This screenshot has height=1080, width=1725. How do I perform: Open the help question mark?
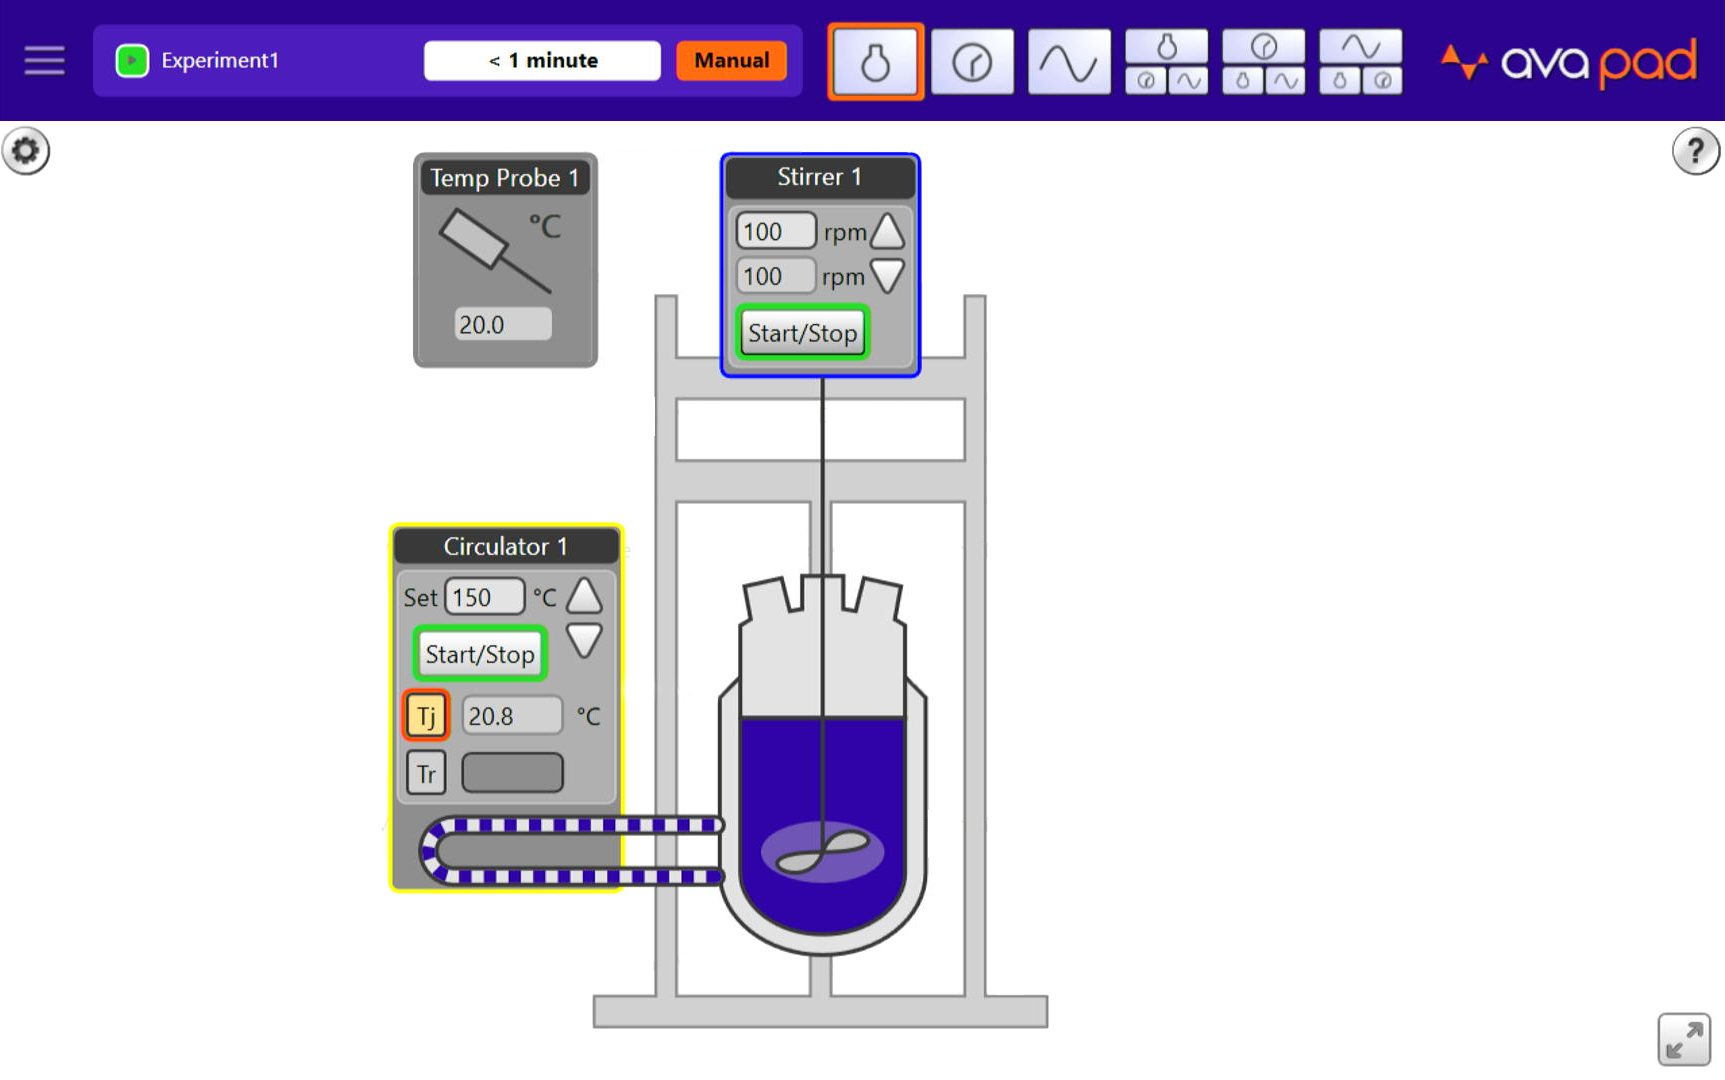[x=1695, y=151]
